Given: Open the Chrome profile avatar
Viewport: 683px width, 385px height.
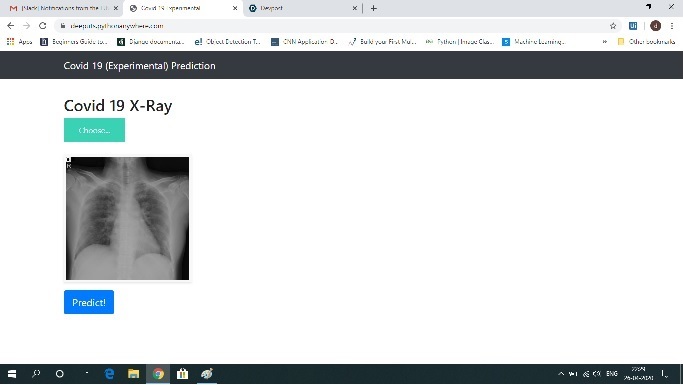Looking at the screenshot, I should point(655,26).
